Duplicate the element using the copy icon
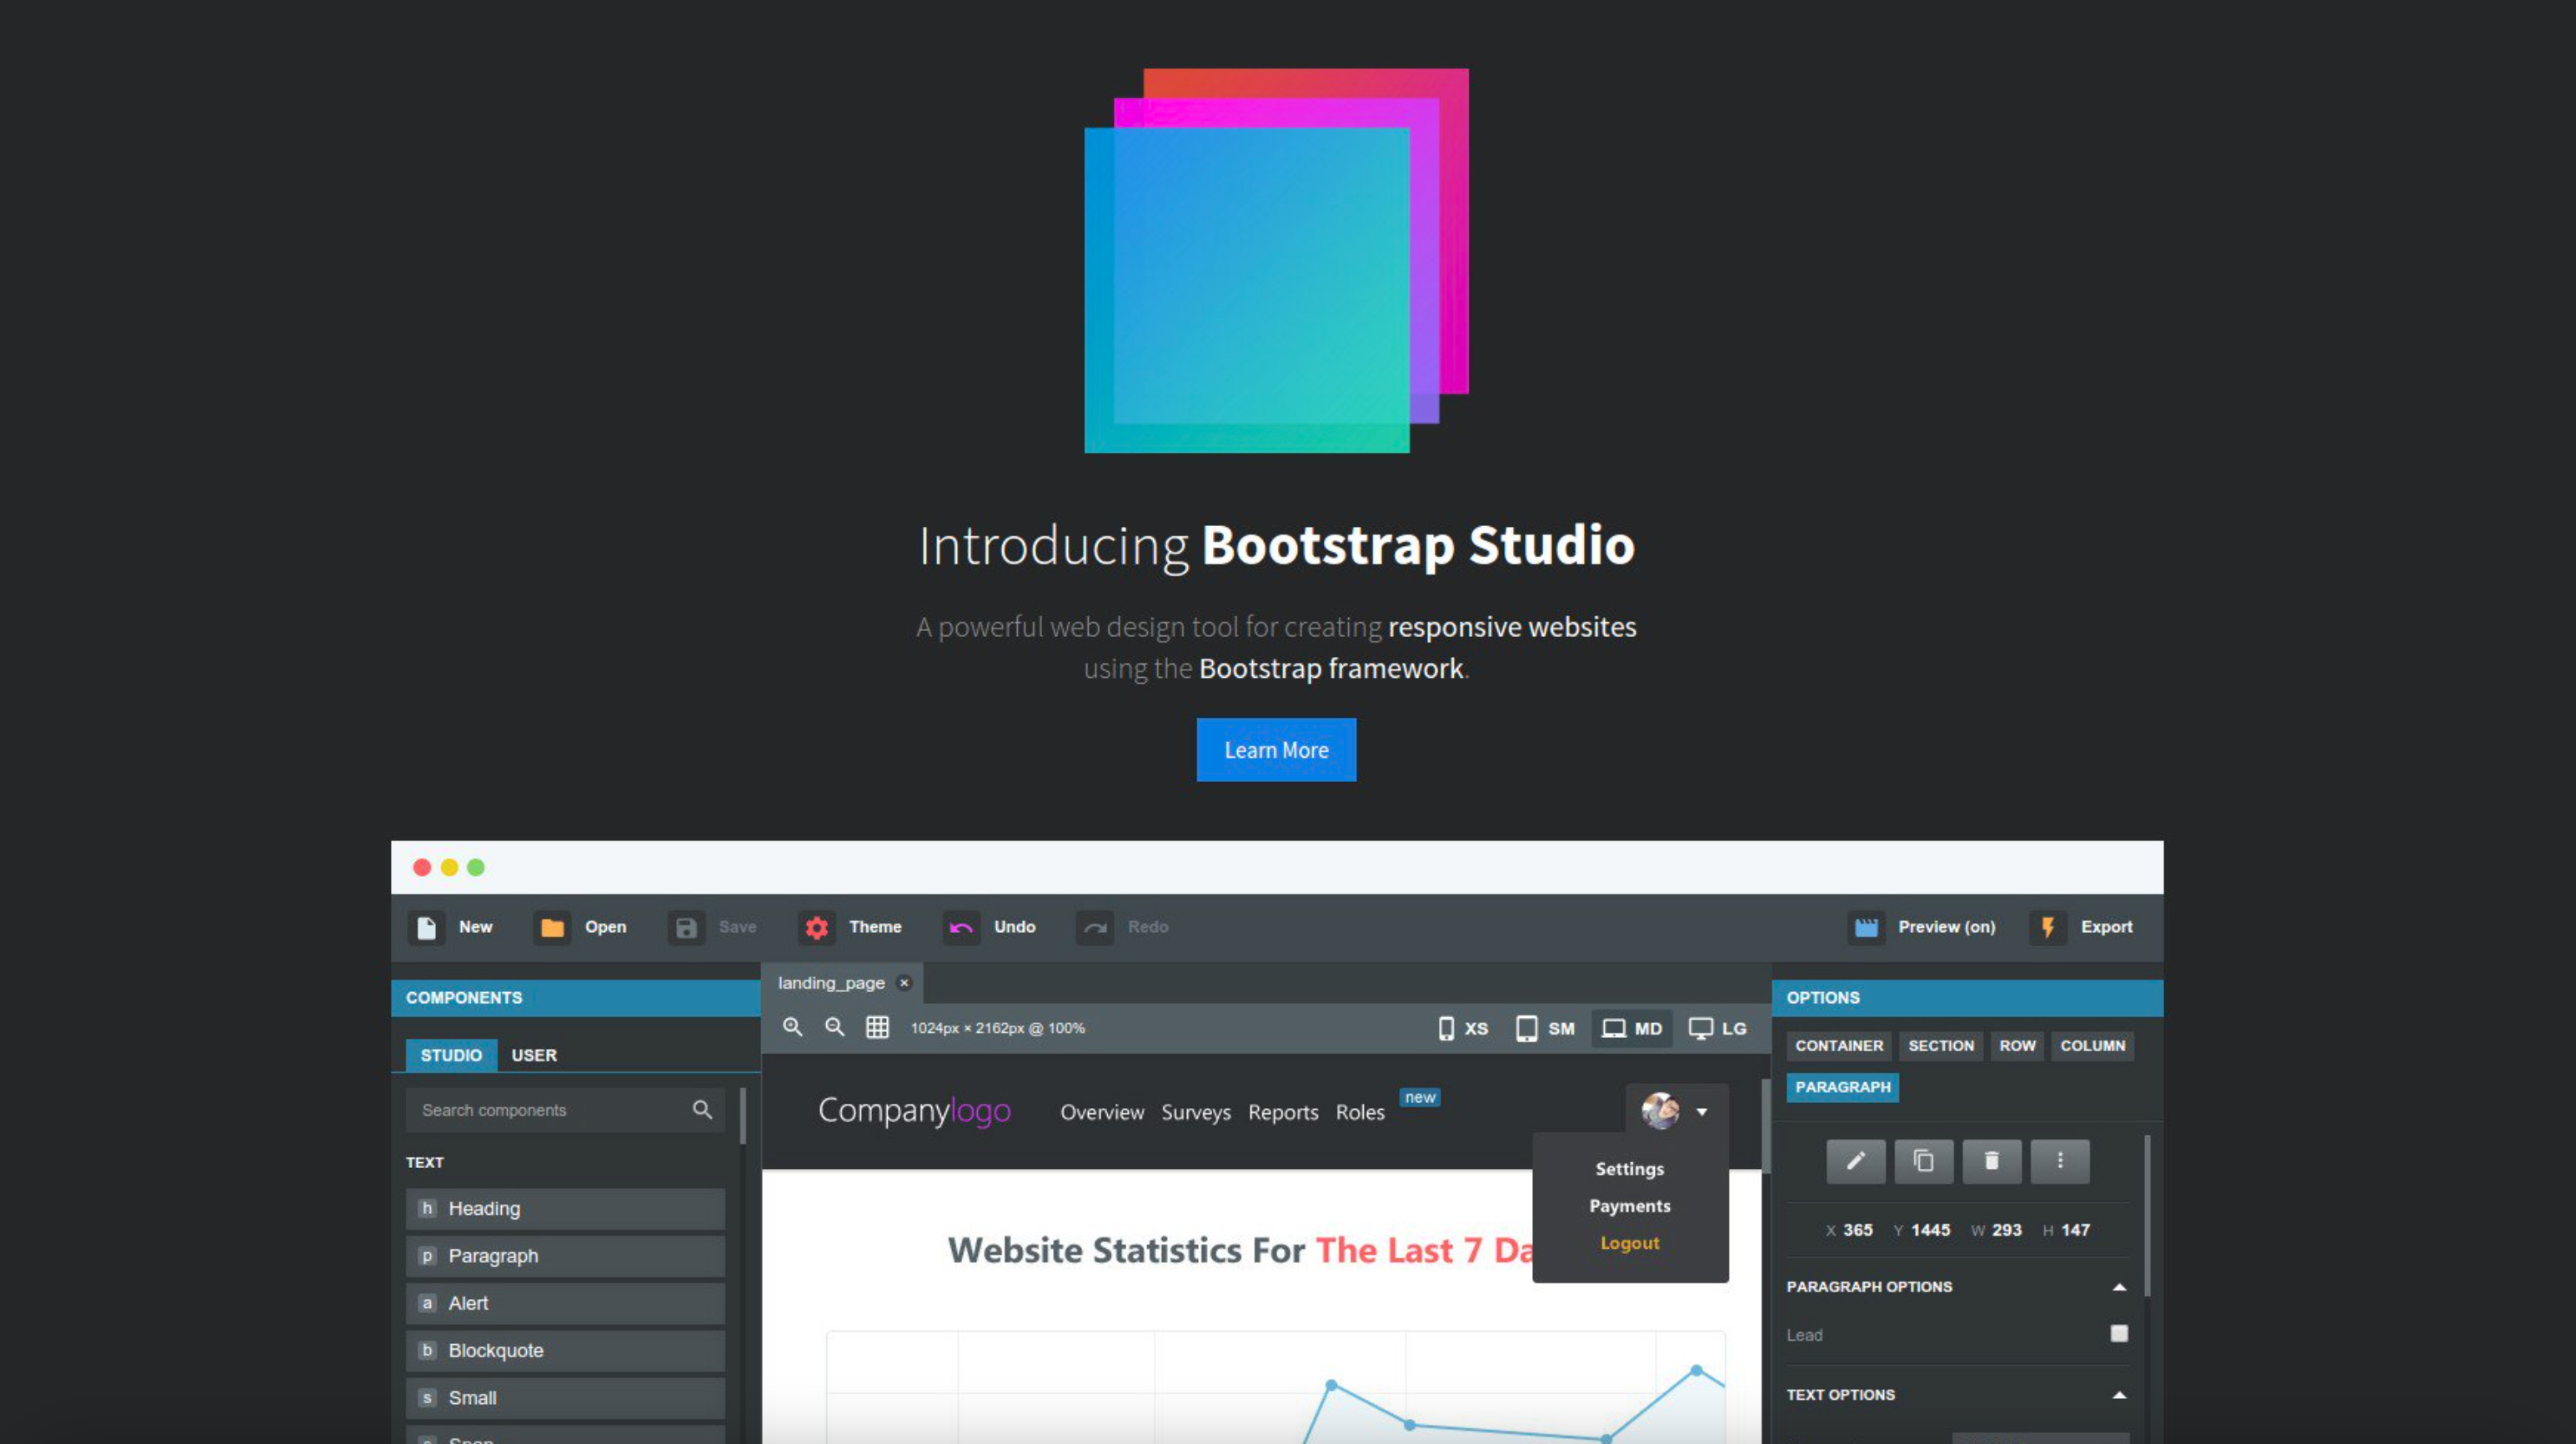The image size is (2576, 1444). pyautogui.click(x=1923, y=1161)
